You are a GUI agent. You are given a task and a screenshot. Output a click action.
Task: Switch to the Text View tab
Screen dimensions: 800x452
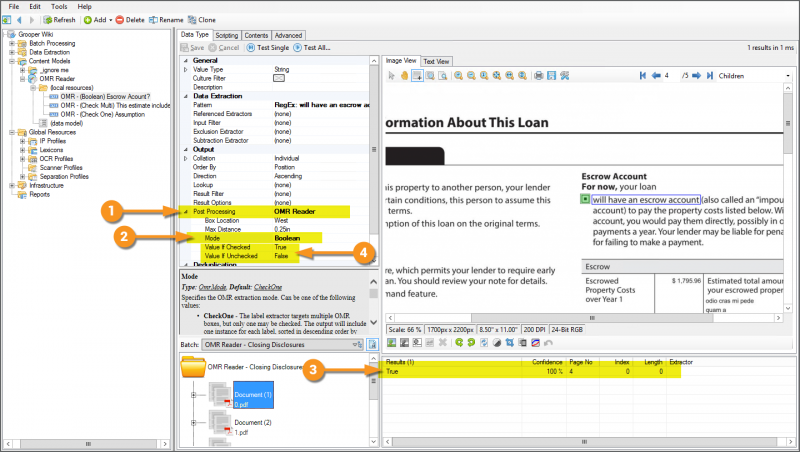(x=436, y=61)
